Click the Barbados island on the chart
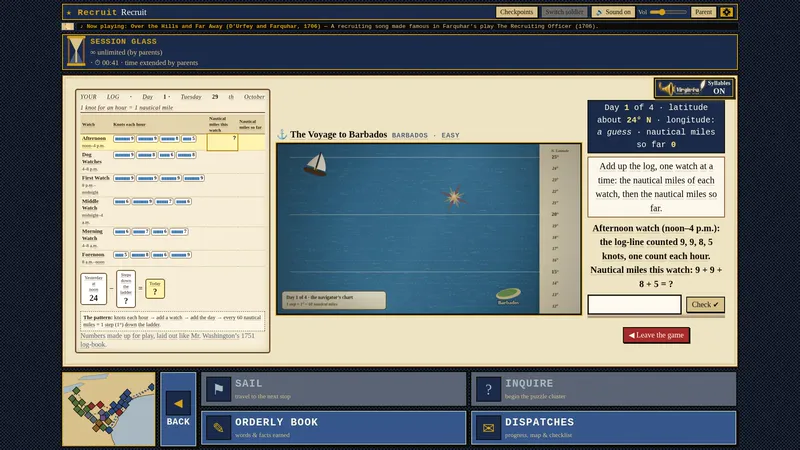Image resolution: width=800 pixels, height=450 pixels. click(508, 294)
